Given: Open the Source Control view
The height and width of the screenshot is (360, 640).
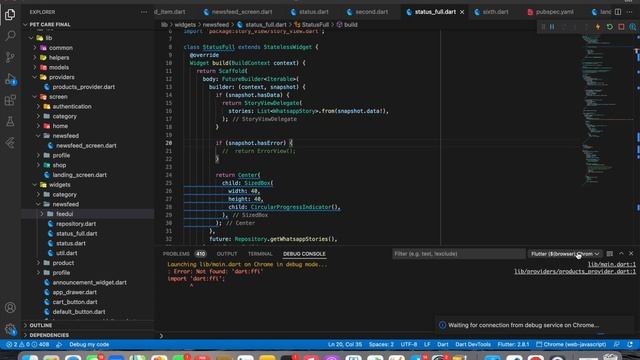Looking at the screenshot, I should coord(10,57).
